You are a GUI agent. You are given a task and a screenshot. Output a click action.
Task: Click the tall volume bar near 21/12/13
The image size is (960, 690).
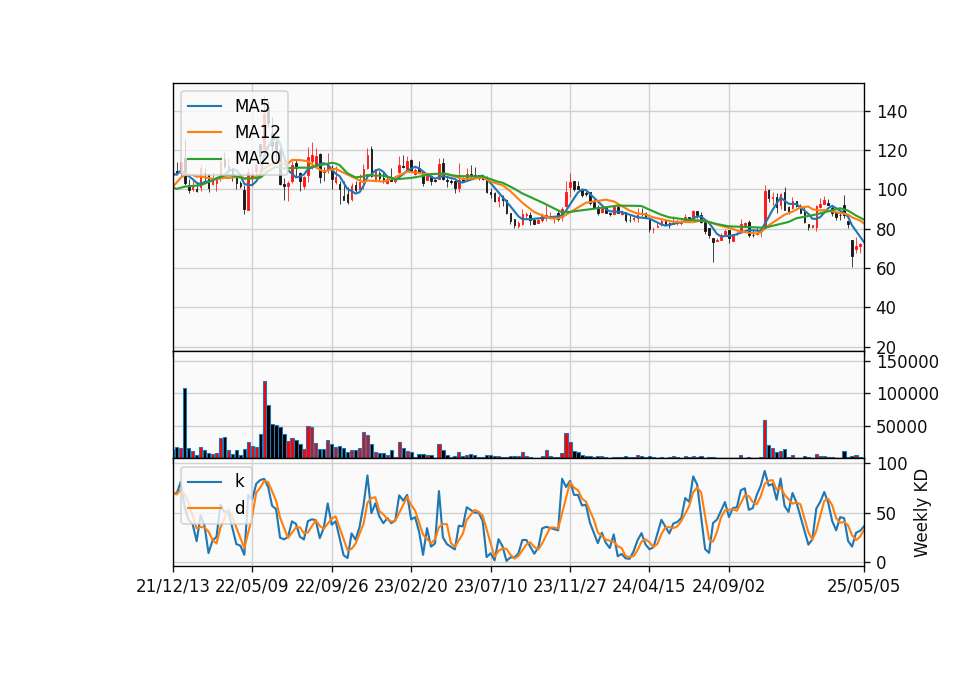pos(185,423)
